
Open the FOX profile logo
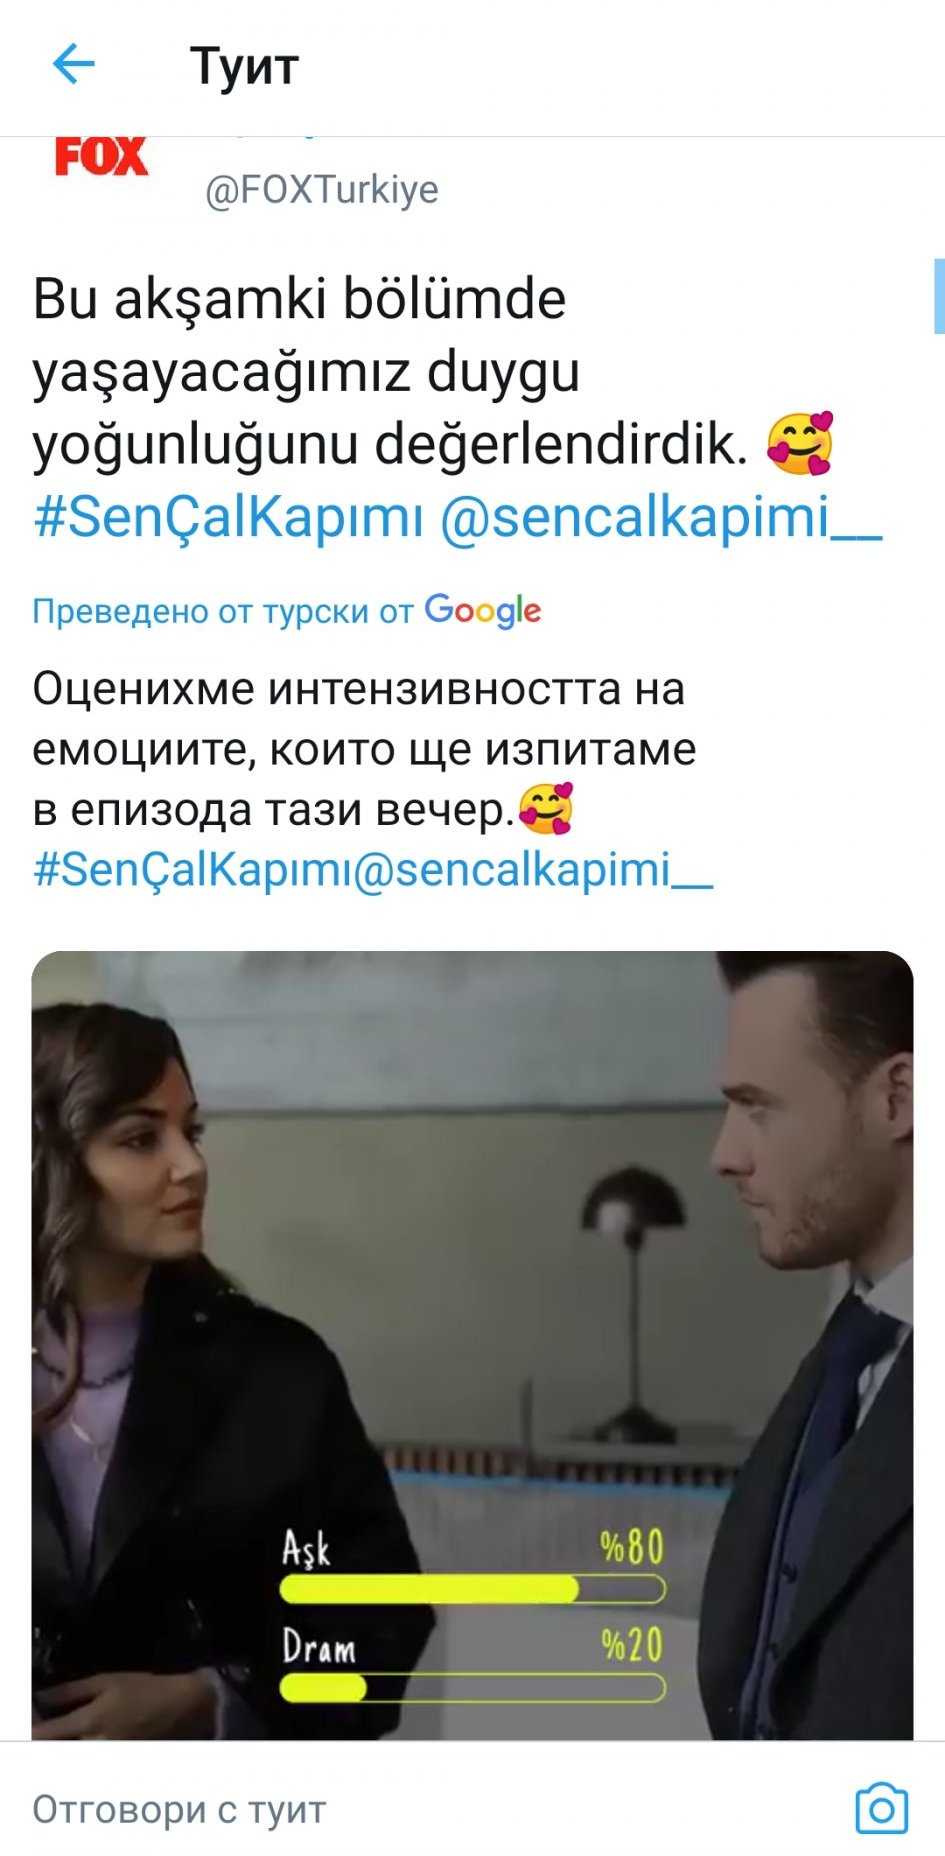click(x=101, y=157)
